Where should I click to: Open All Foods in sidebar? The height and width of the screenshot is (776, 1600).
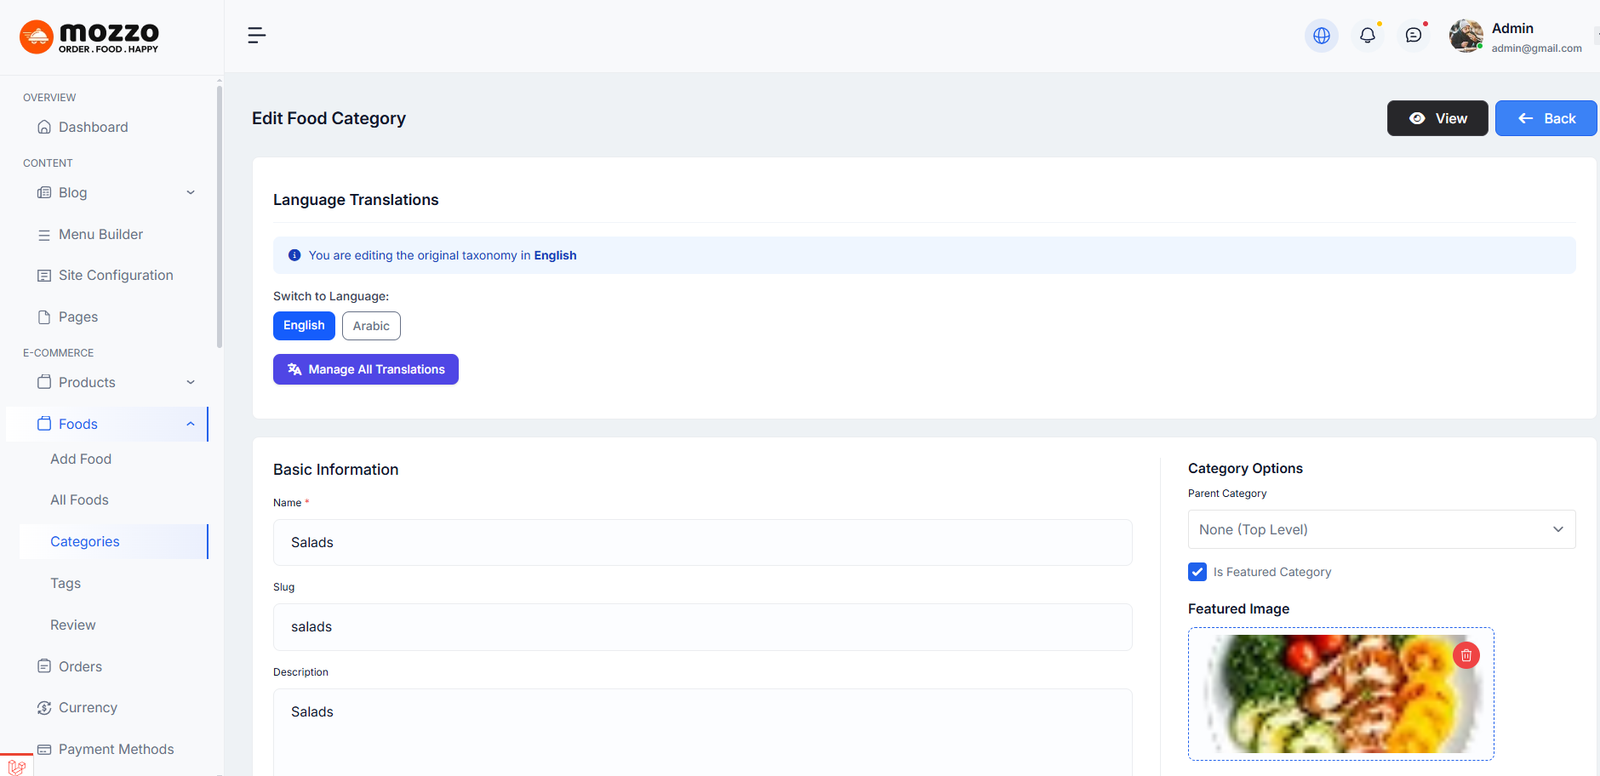click(80, 500)
